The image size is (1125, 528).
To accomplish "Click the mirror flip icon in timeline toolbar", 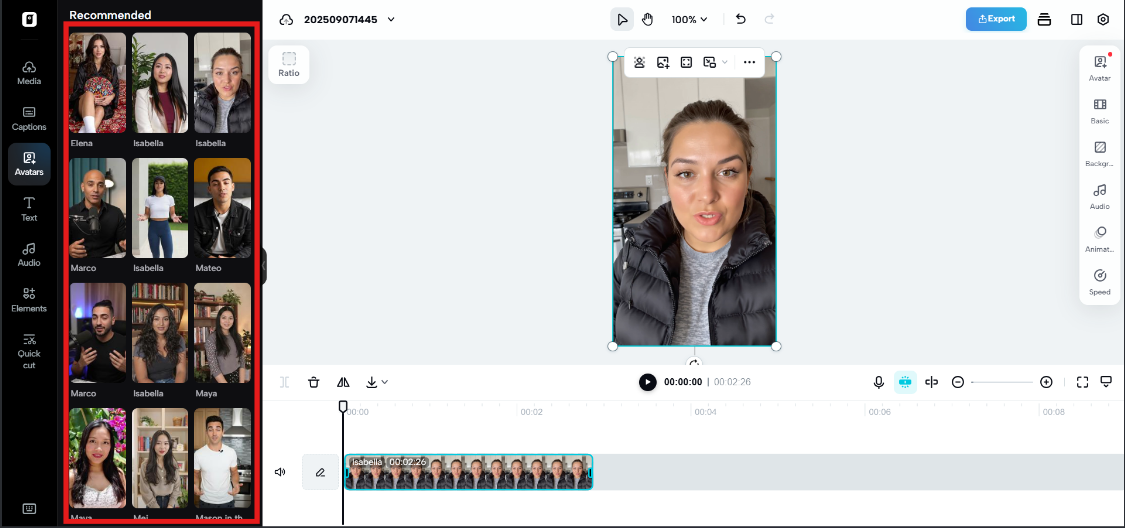I will click(343, 382).
